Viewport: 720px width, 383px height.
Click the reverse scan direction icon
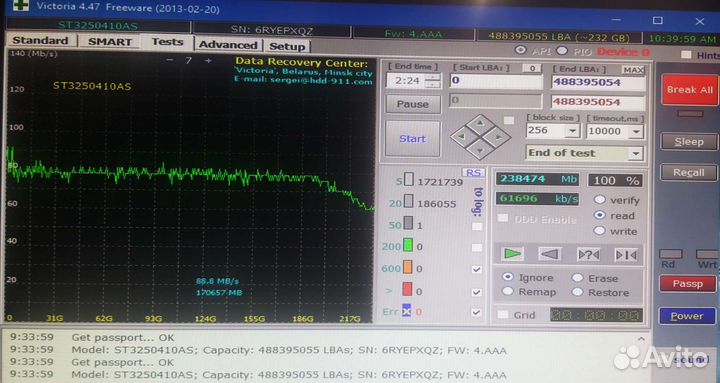click(550, 254)
